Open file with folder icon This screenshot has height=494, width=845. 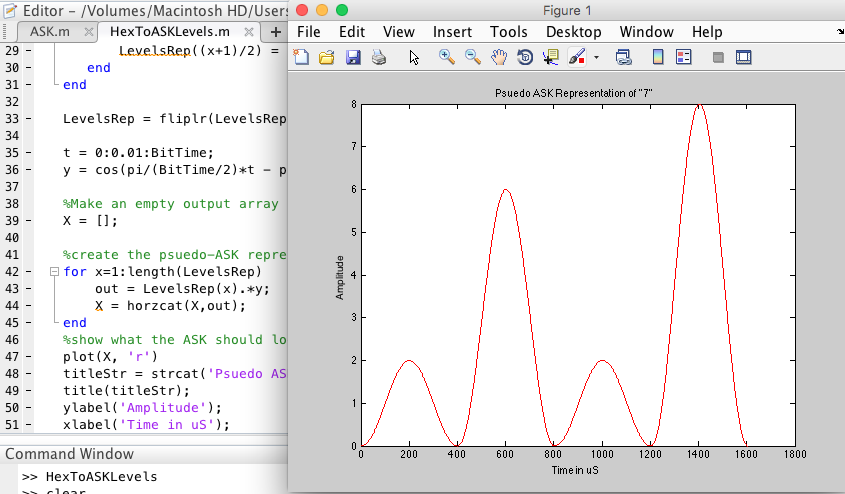[327, 57]
